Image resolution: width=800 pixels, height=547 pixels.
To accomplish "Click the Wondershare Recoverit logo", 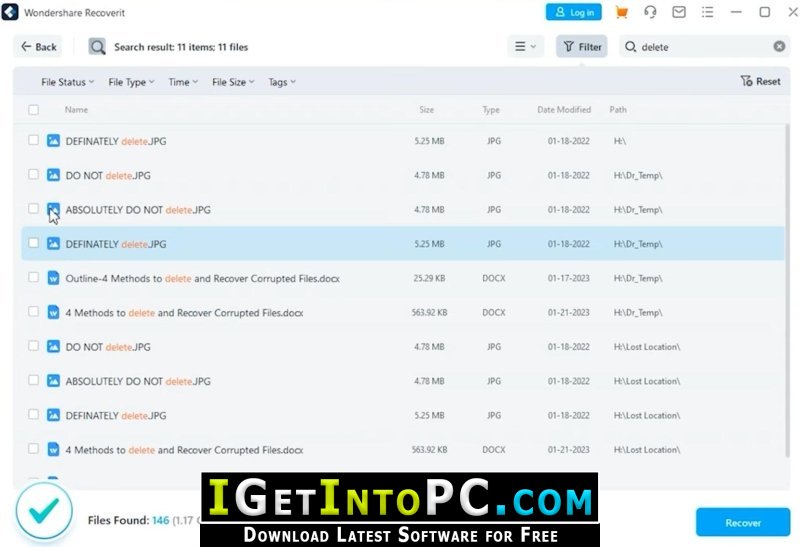I will [10, 12].
